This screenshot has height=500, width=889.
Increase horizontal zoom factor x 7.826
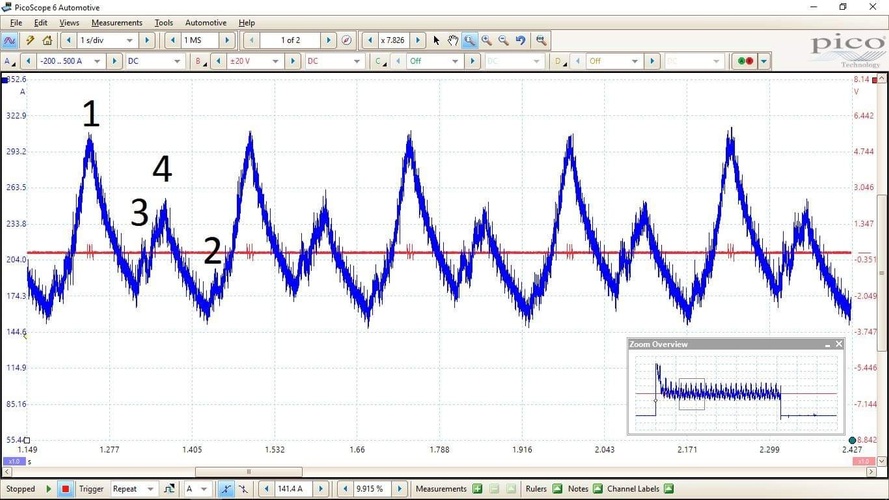[418, 40]
